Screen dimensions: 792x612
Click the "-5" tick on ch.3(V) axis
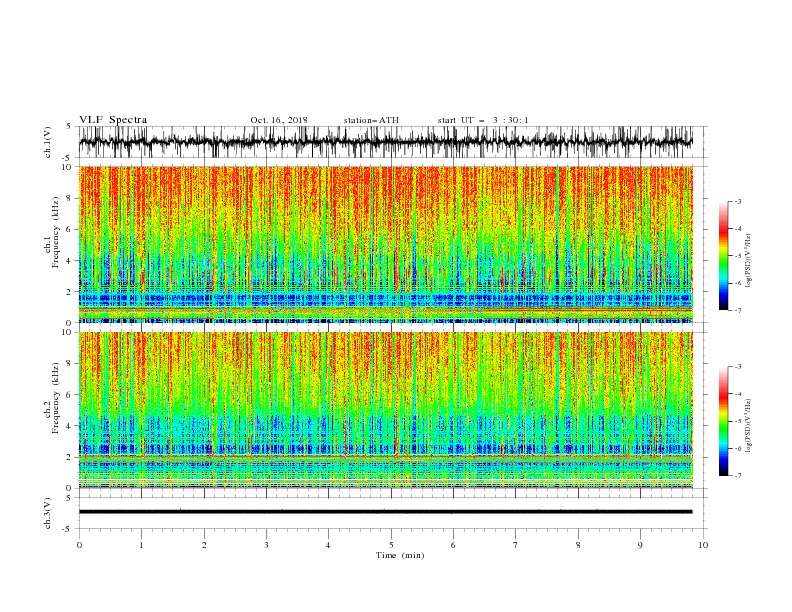point(68,529)
